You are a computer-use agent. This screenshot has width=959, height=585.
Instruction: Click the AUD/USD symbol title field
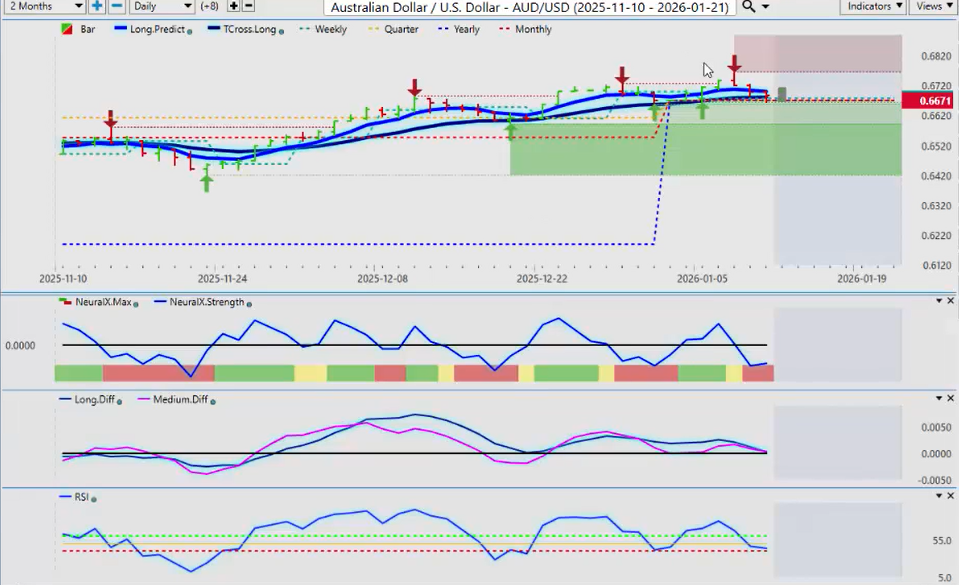coord(529,7)
